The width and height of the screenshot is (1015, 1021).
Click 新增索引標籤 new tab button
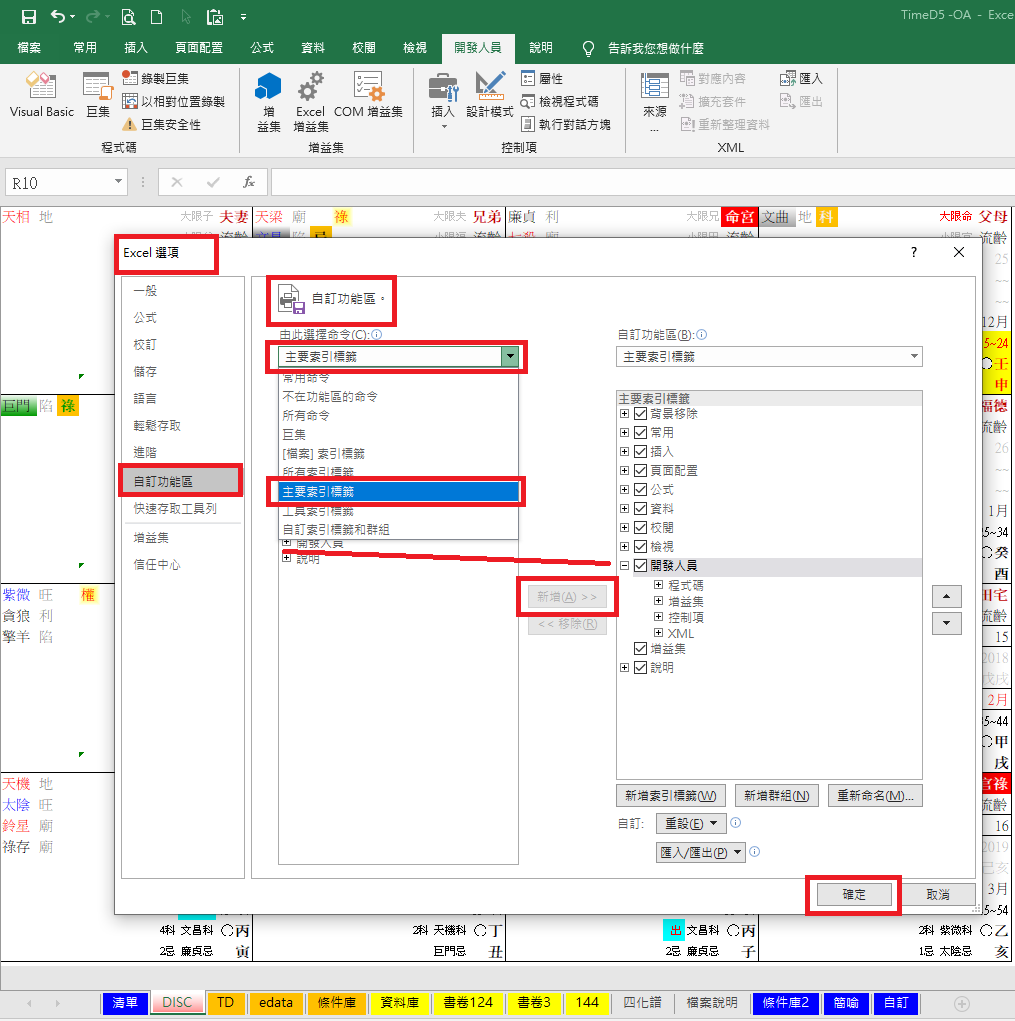point(671,796)
